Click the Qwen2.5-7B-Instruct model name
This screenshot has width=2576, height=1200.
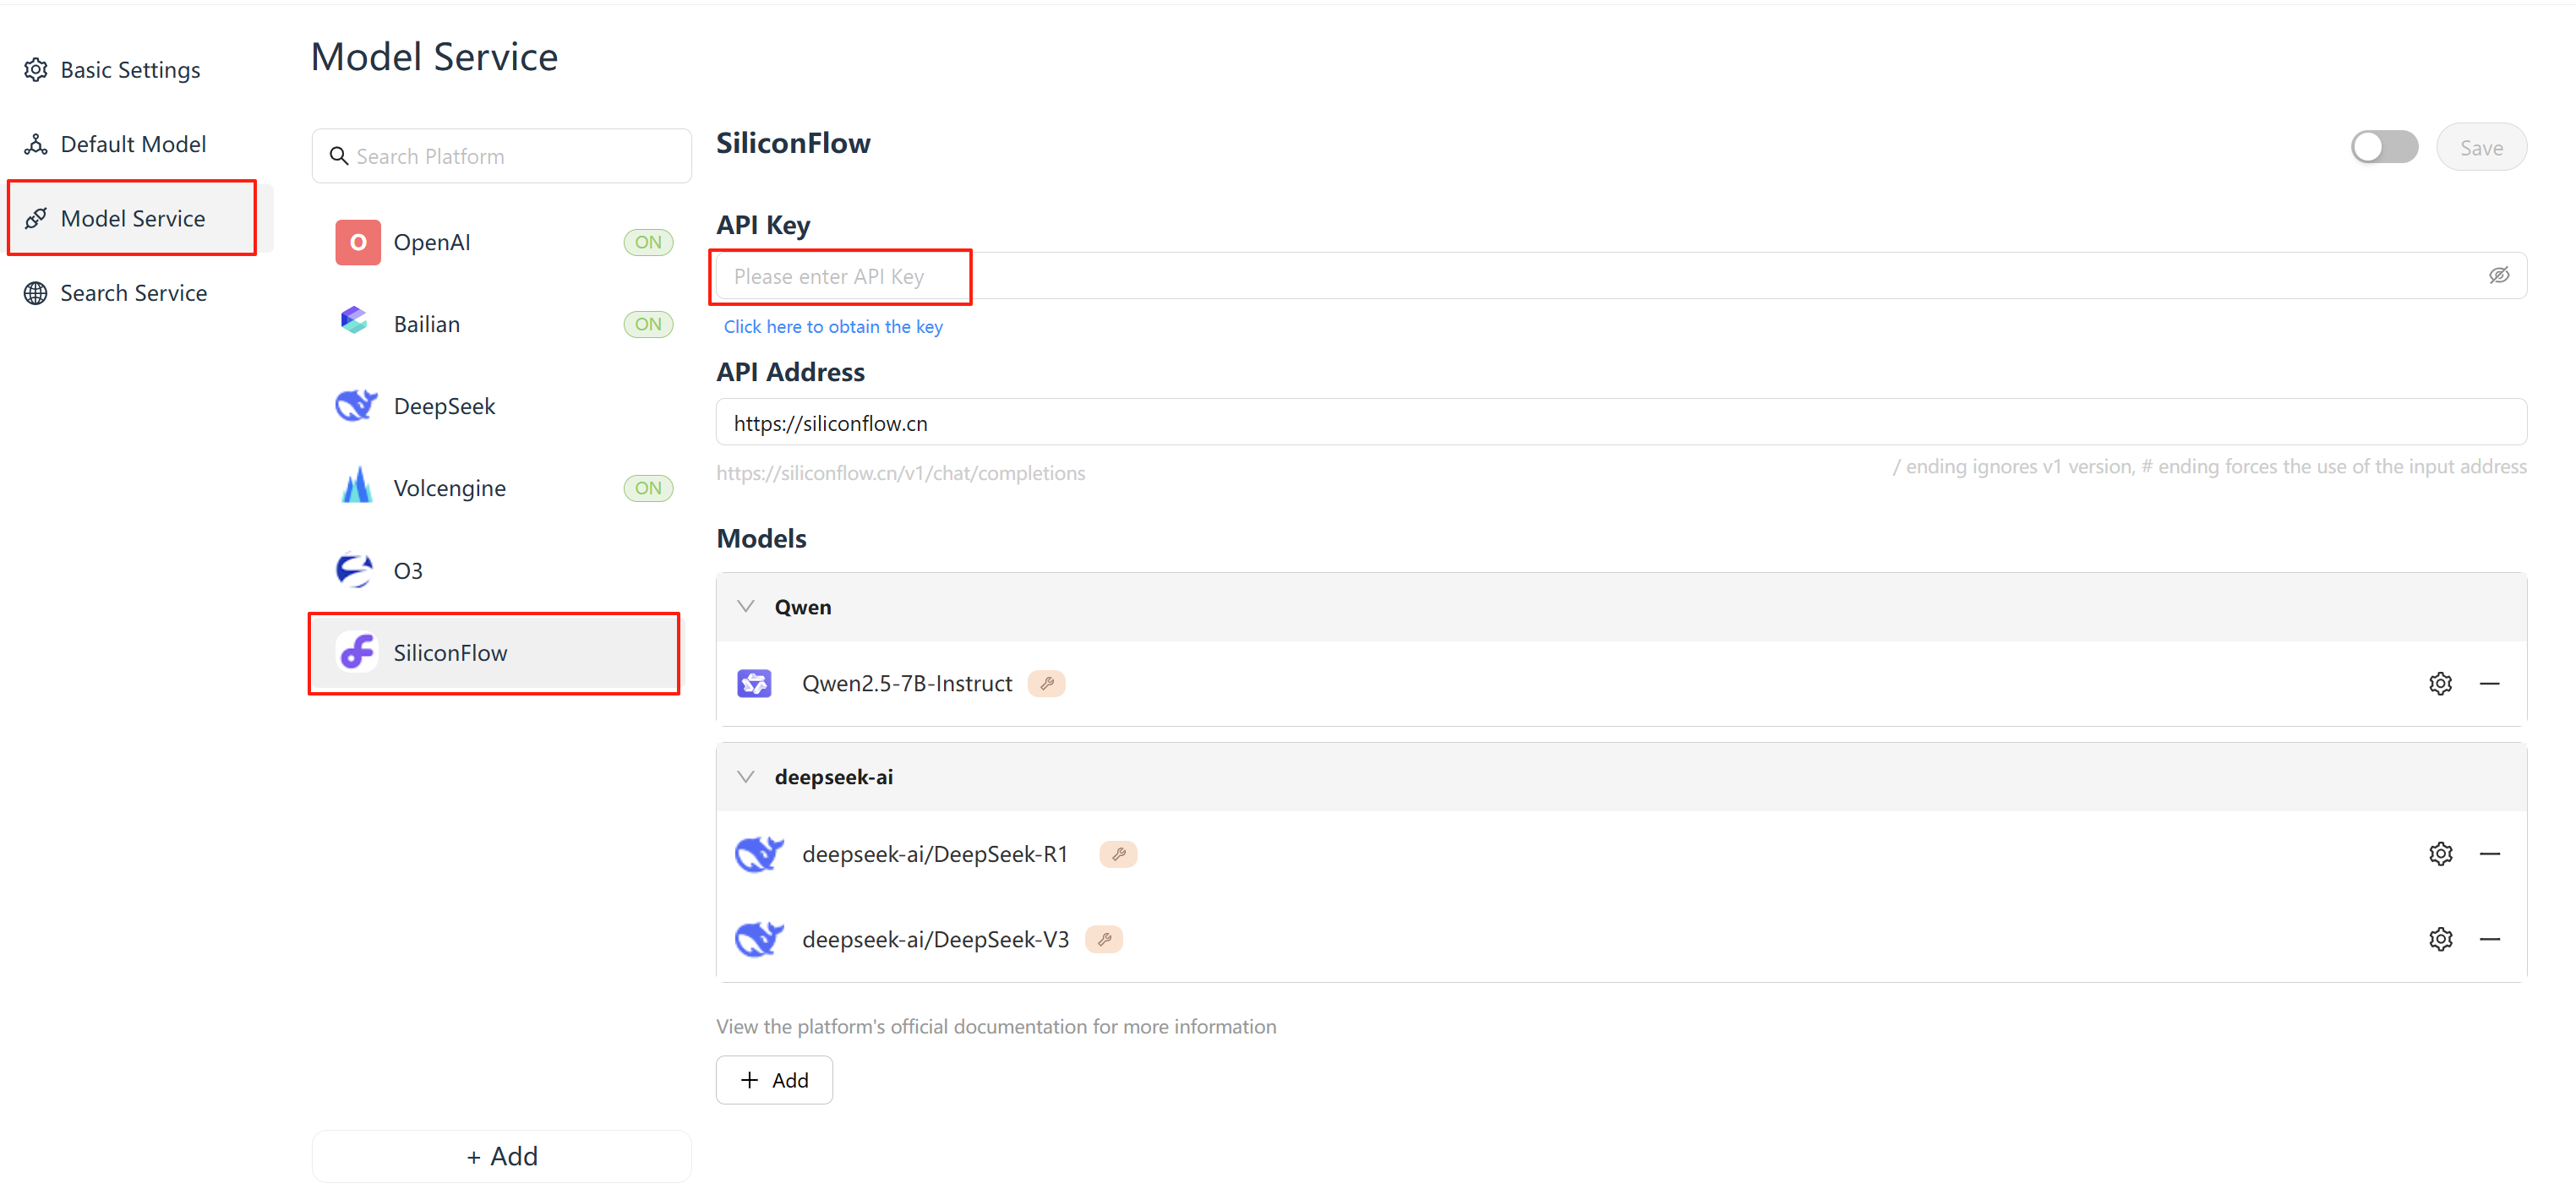point(907,683)
